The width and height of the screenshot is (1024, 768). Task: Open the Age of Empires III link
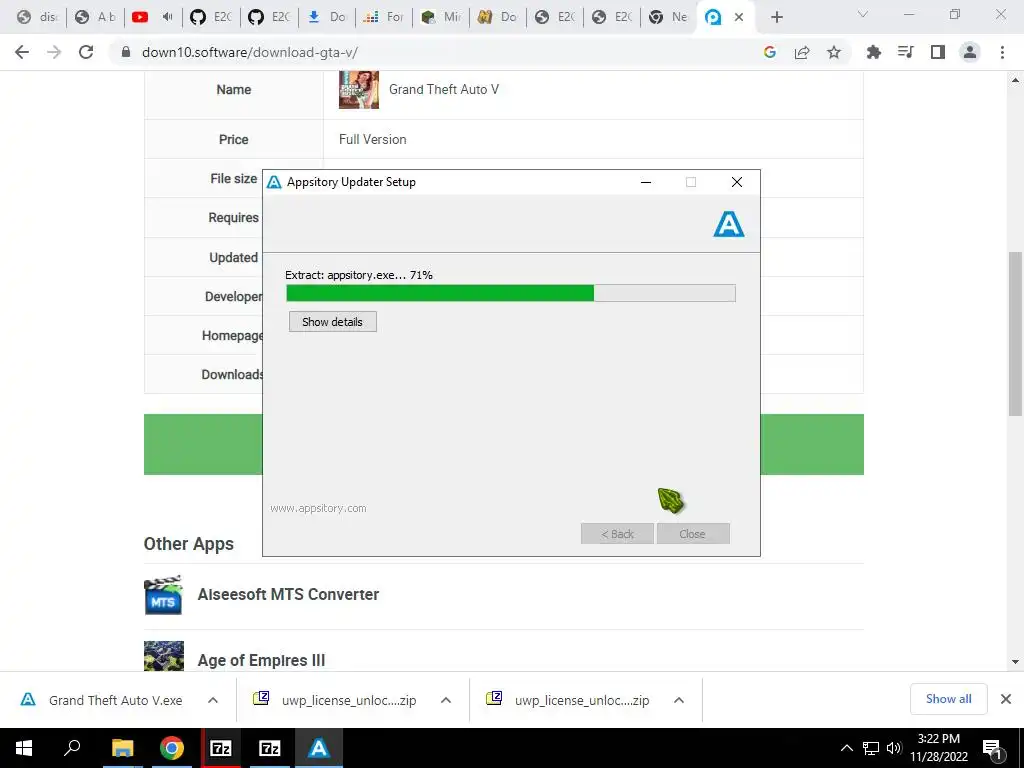coord(261,660)
